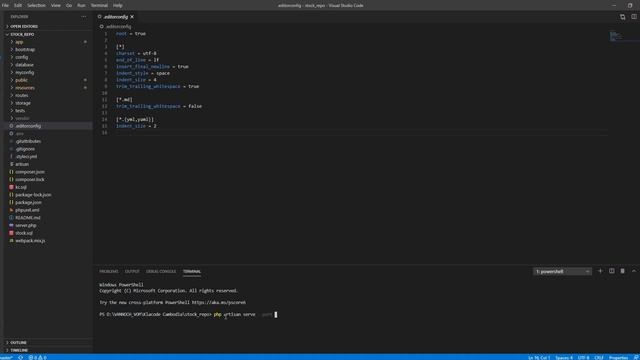This screenshot has width=640, height=360.
Task: Expand the config folder
Action: (x=22, y=57)
